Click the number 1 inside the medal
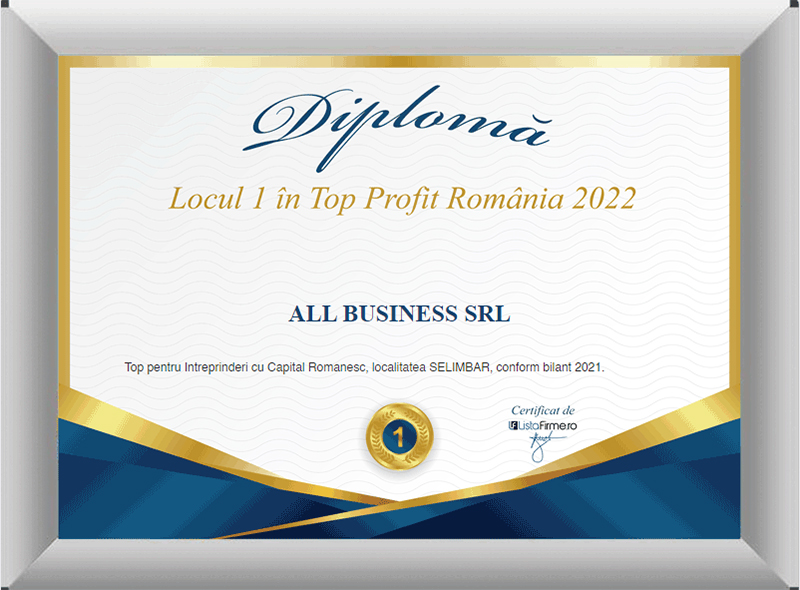The width and height of the screenshot is (800, 590). [399, 435]
